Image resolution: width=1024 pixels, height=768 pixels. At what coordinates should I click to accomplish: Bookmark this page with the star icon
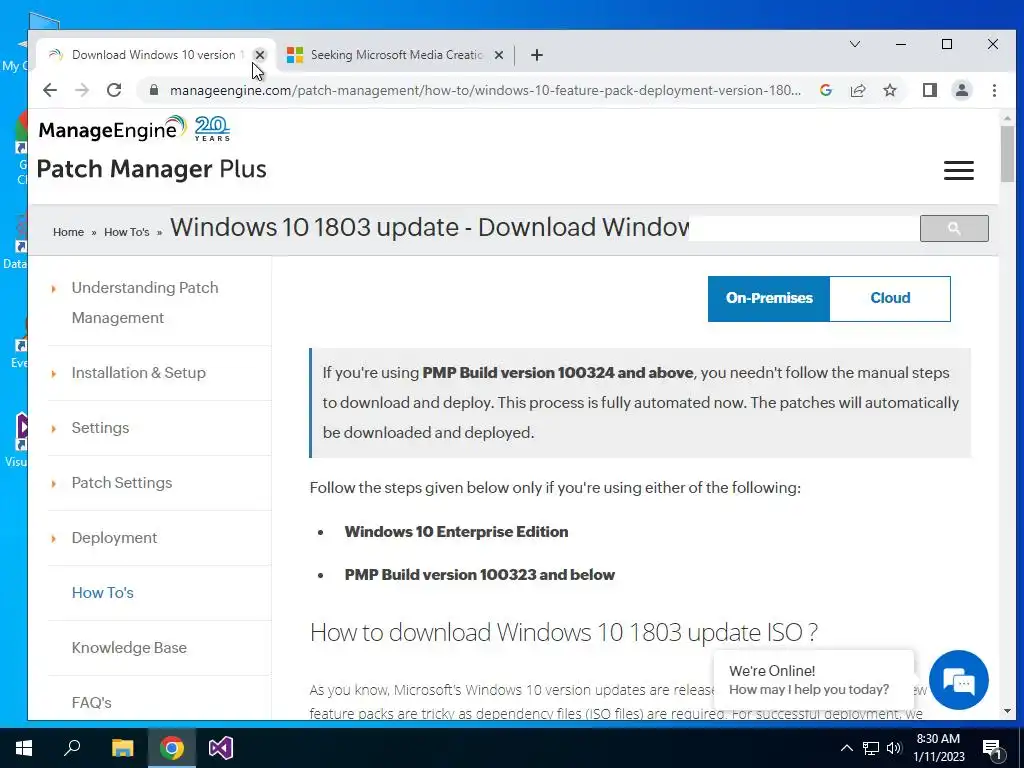coord(890,90)
